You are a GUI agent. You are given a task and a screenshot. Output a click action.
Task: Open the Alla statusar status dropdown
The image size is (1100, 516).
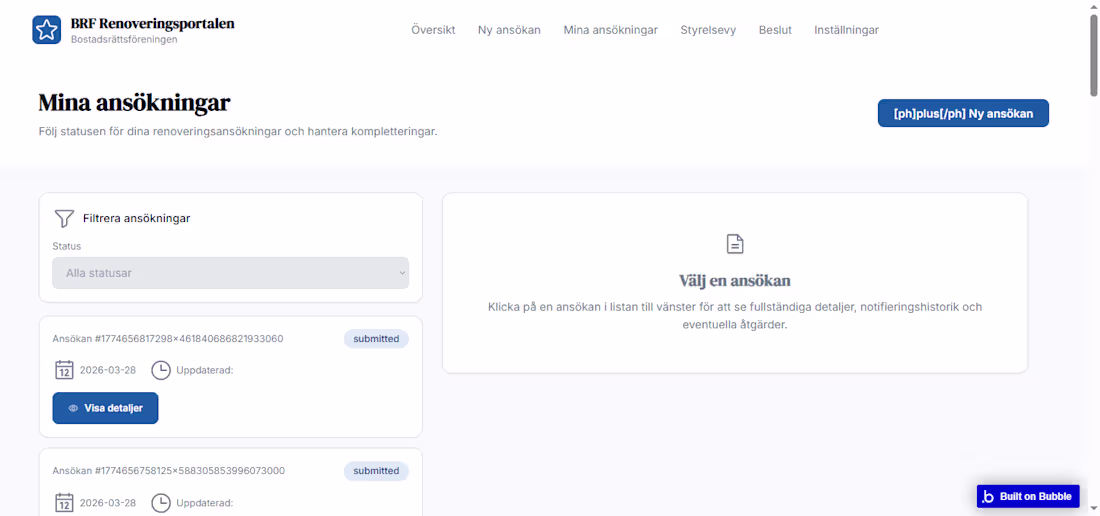point(231,273)
